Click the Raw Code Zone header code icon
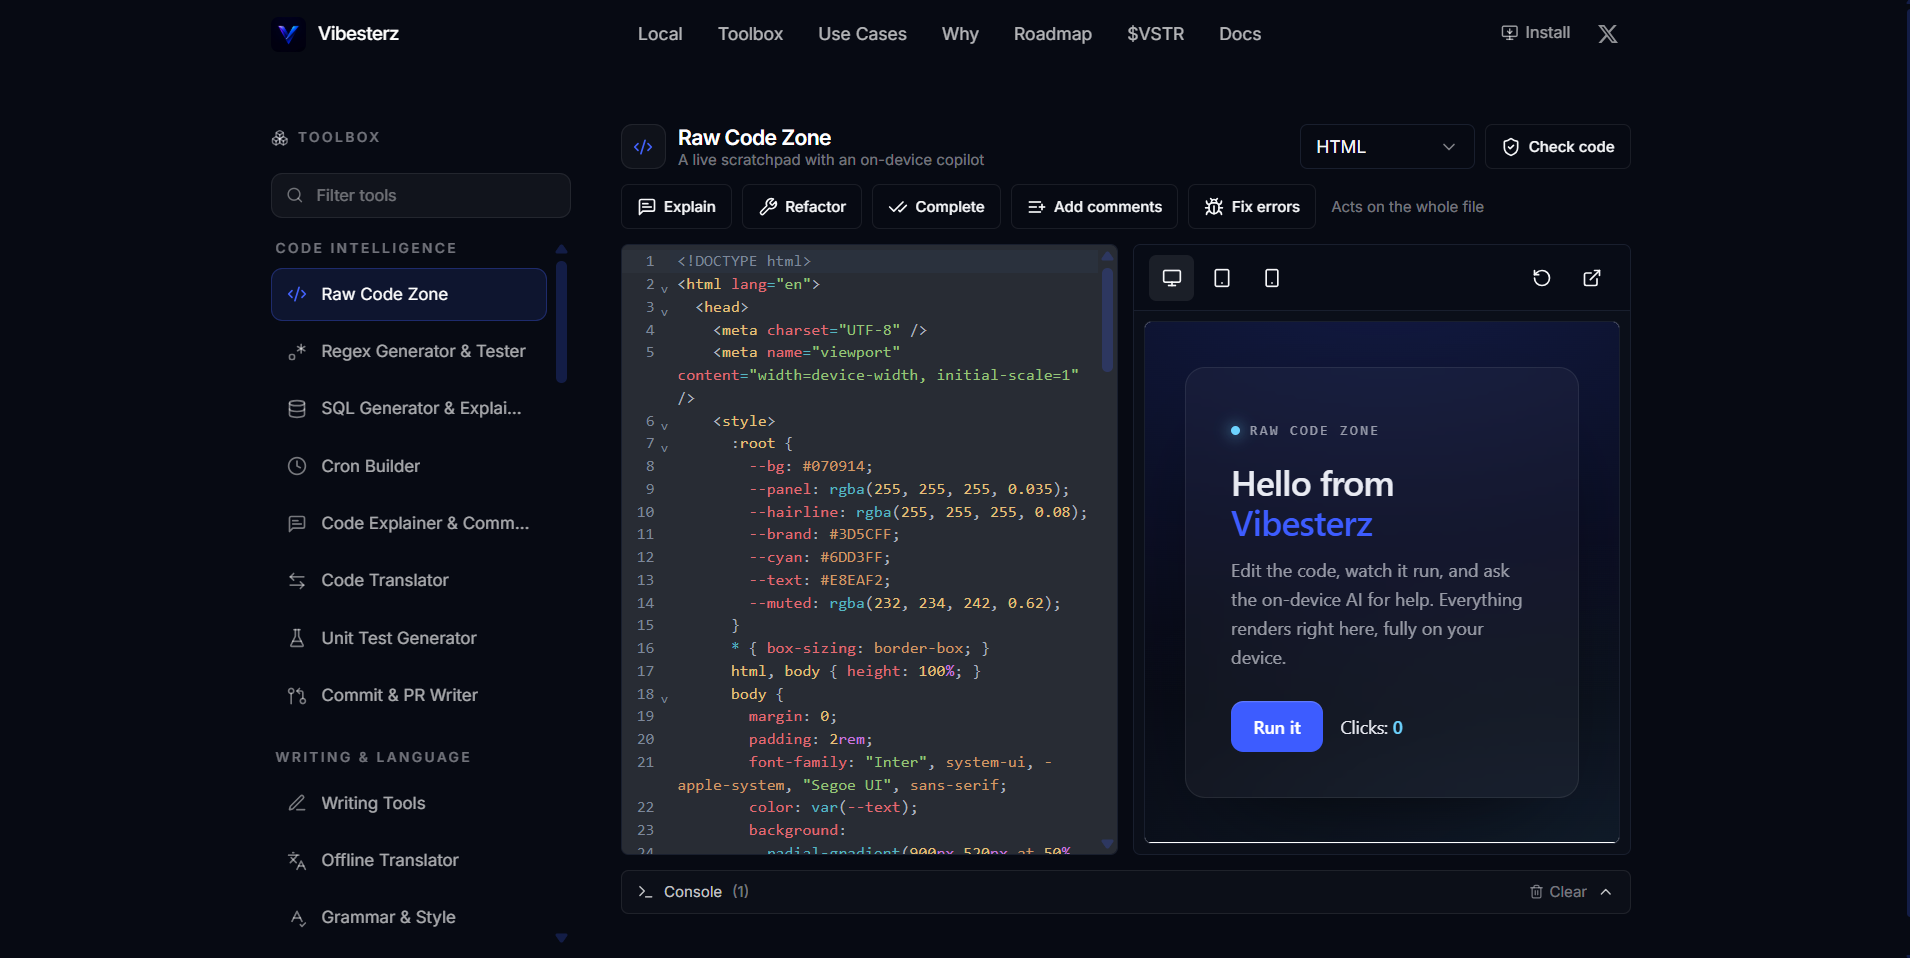This screenshot has height=958, width=1910. [643, 147]
